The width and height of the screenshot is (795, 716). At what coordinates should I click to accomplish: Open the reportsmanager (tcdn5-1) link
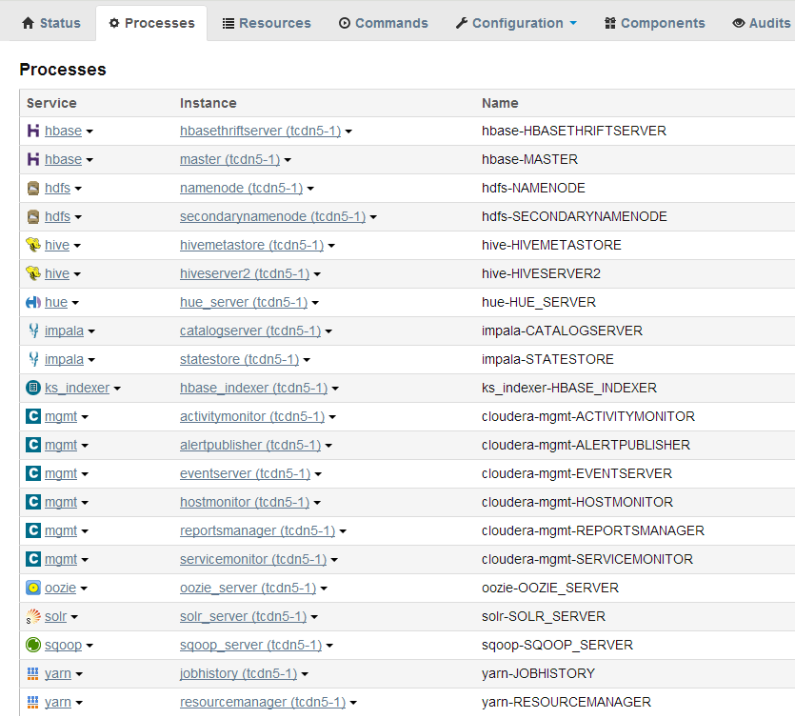point(258,531)
